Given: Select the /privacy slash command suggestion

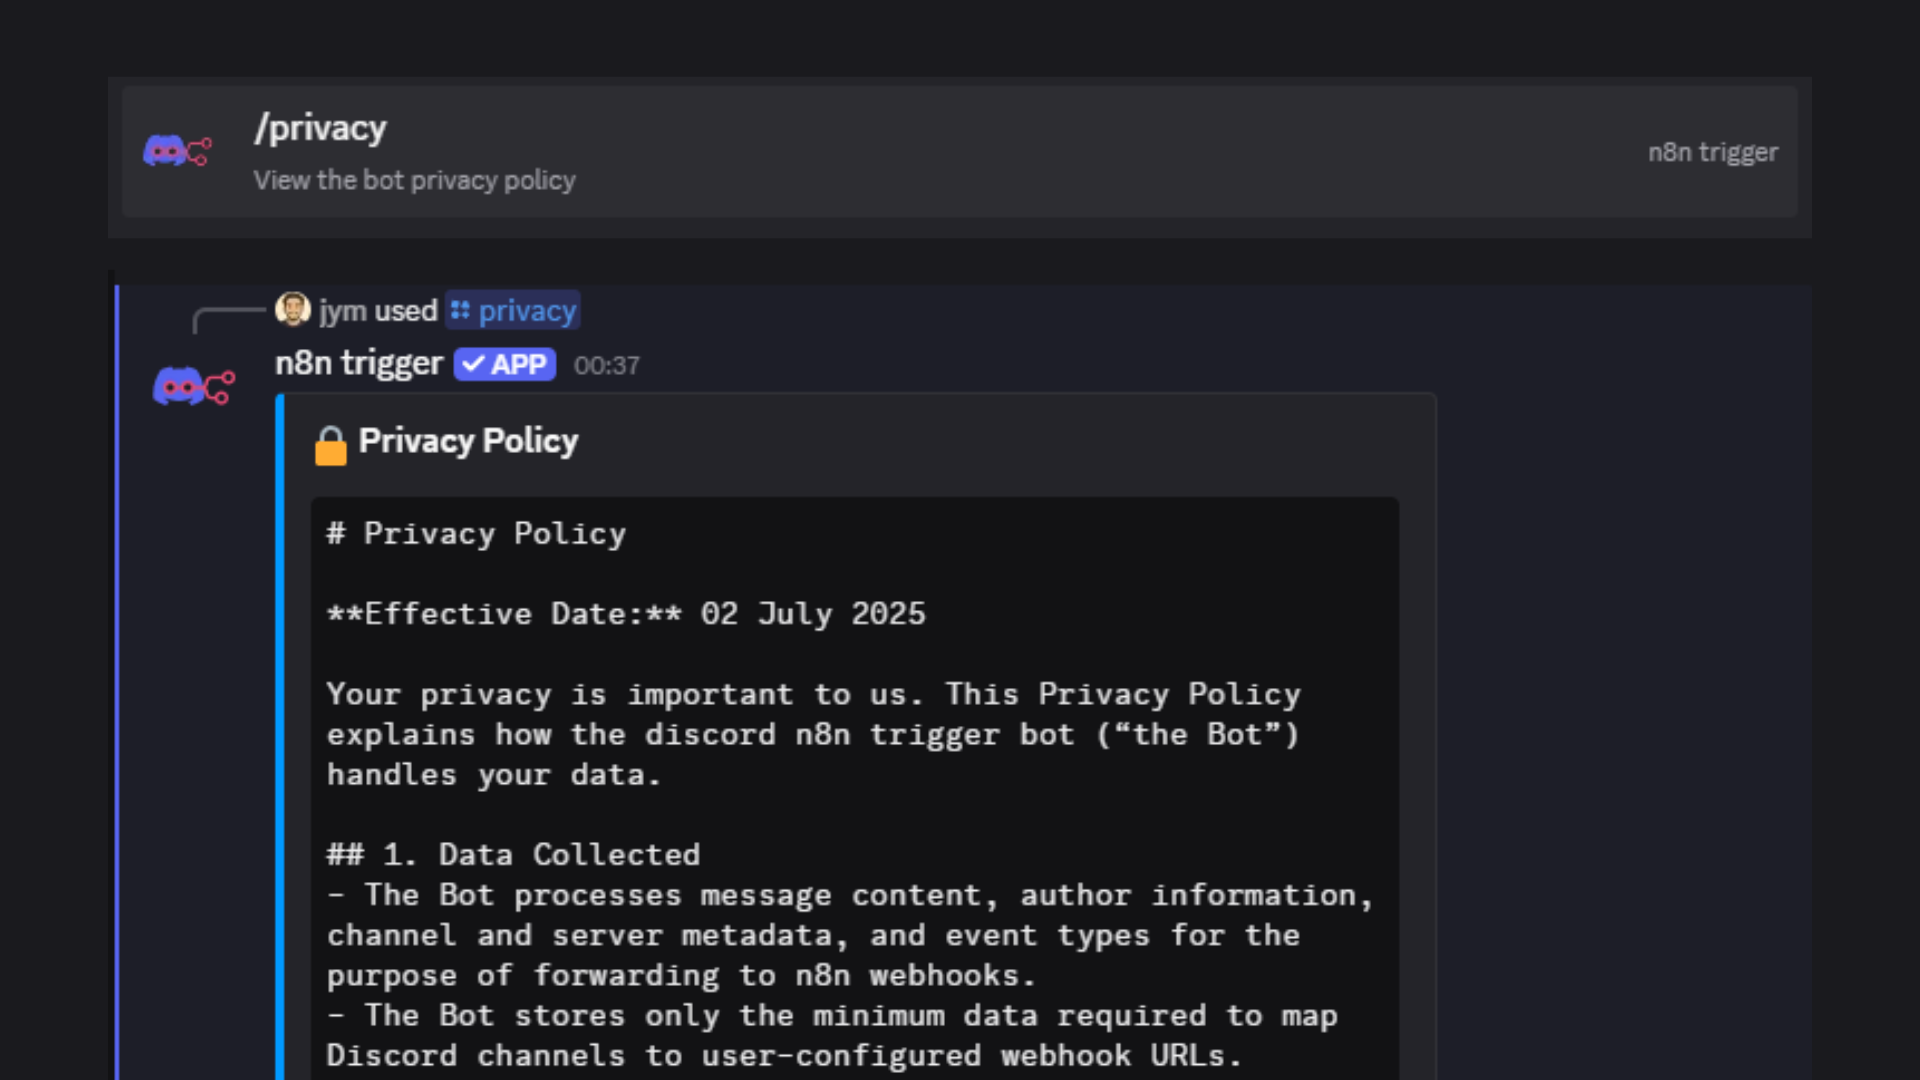Looking at the screenshot, I should point(959,152).
